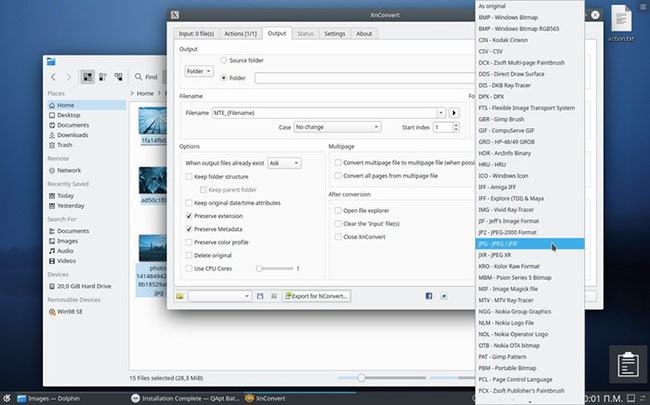This screenshot has width=650, height=405.
Task: Uncheck Preserve Metadata checkbox
Action: pos(189,229)
